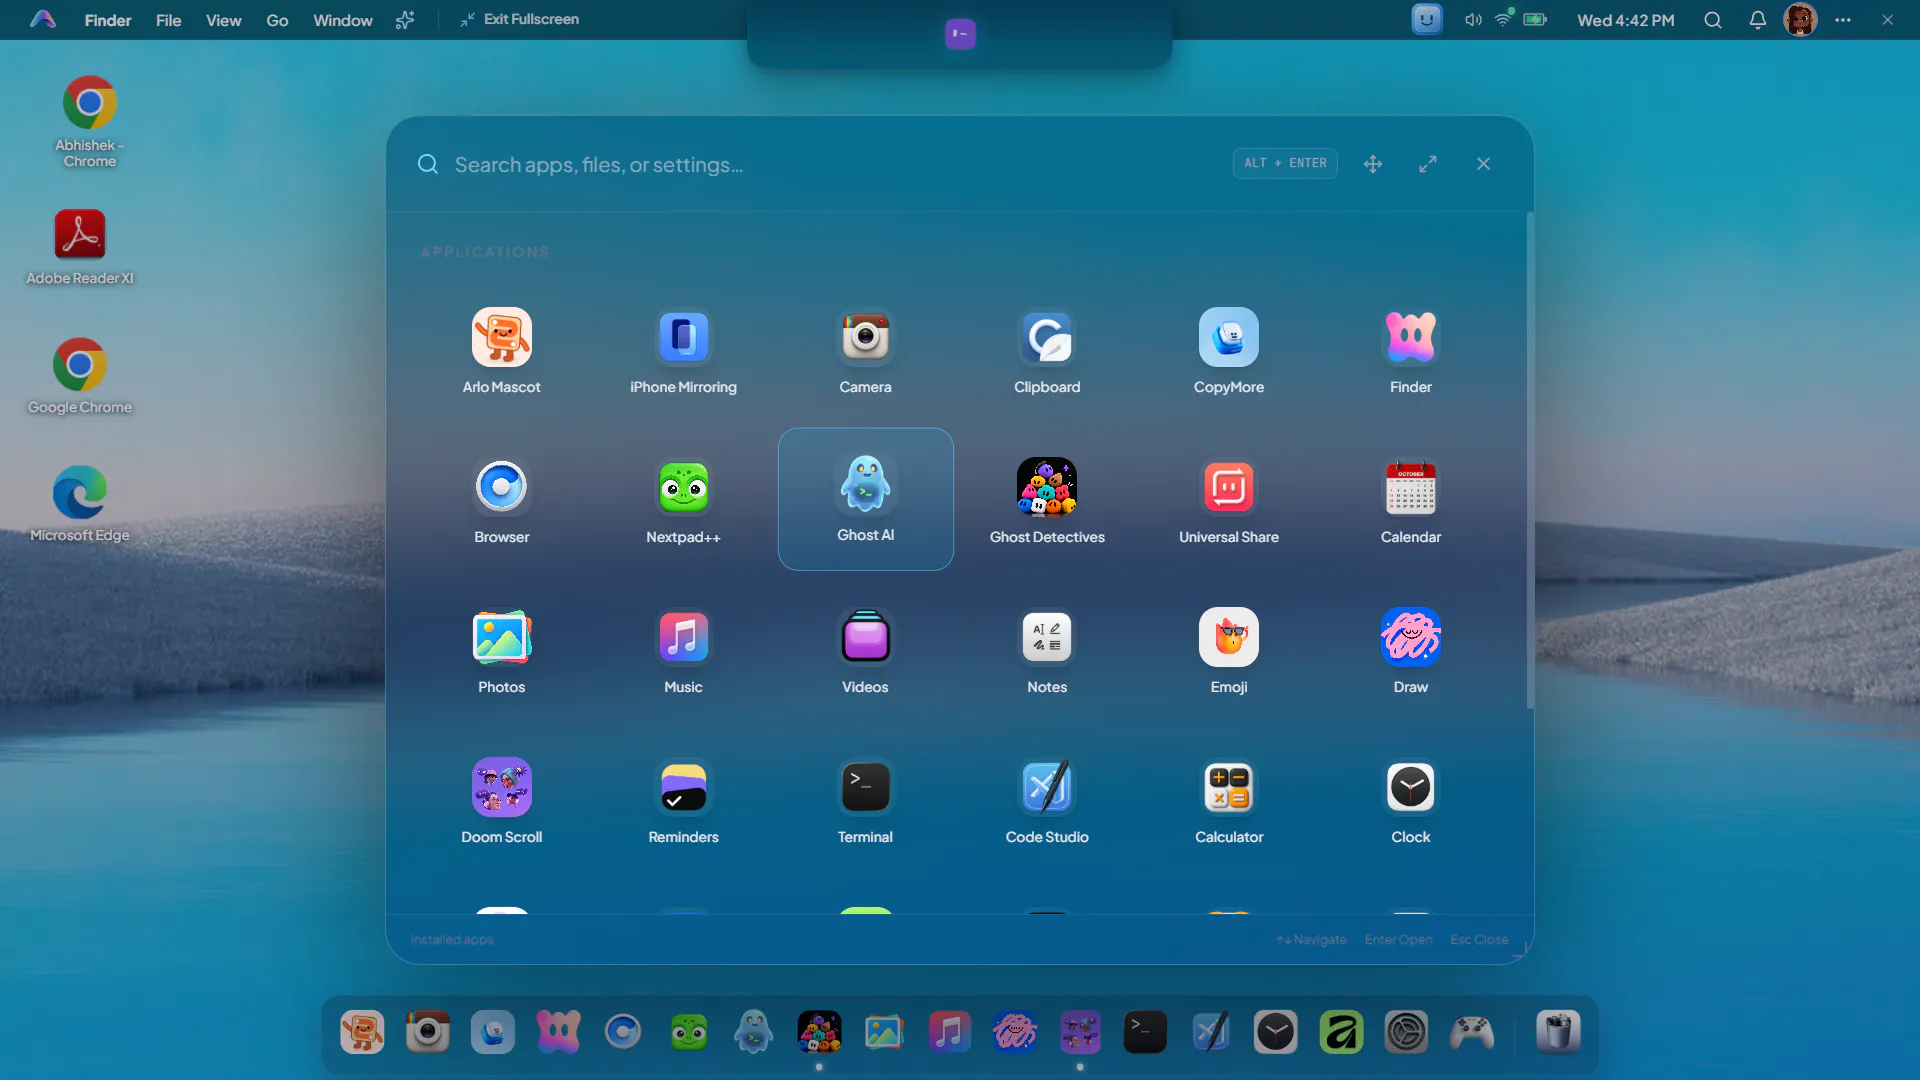Launch iPhone Mirroring app in the launcher
Screen dimensions: 1920x1080
click(683, 350)
